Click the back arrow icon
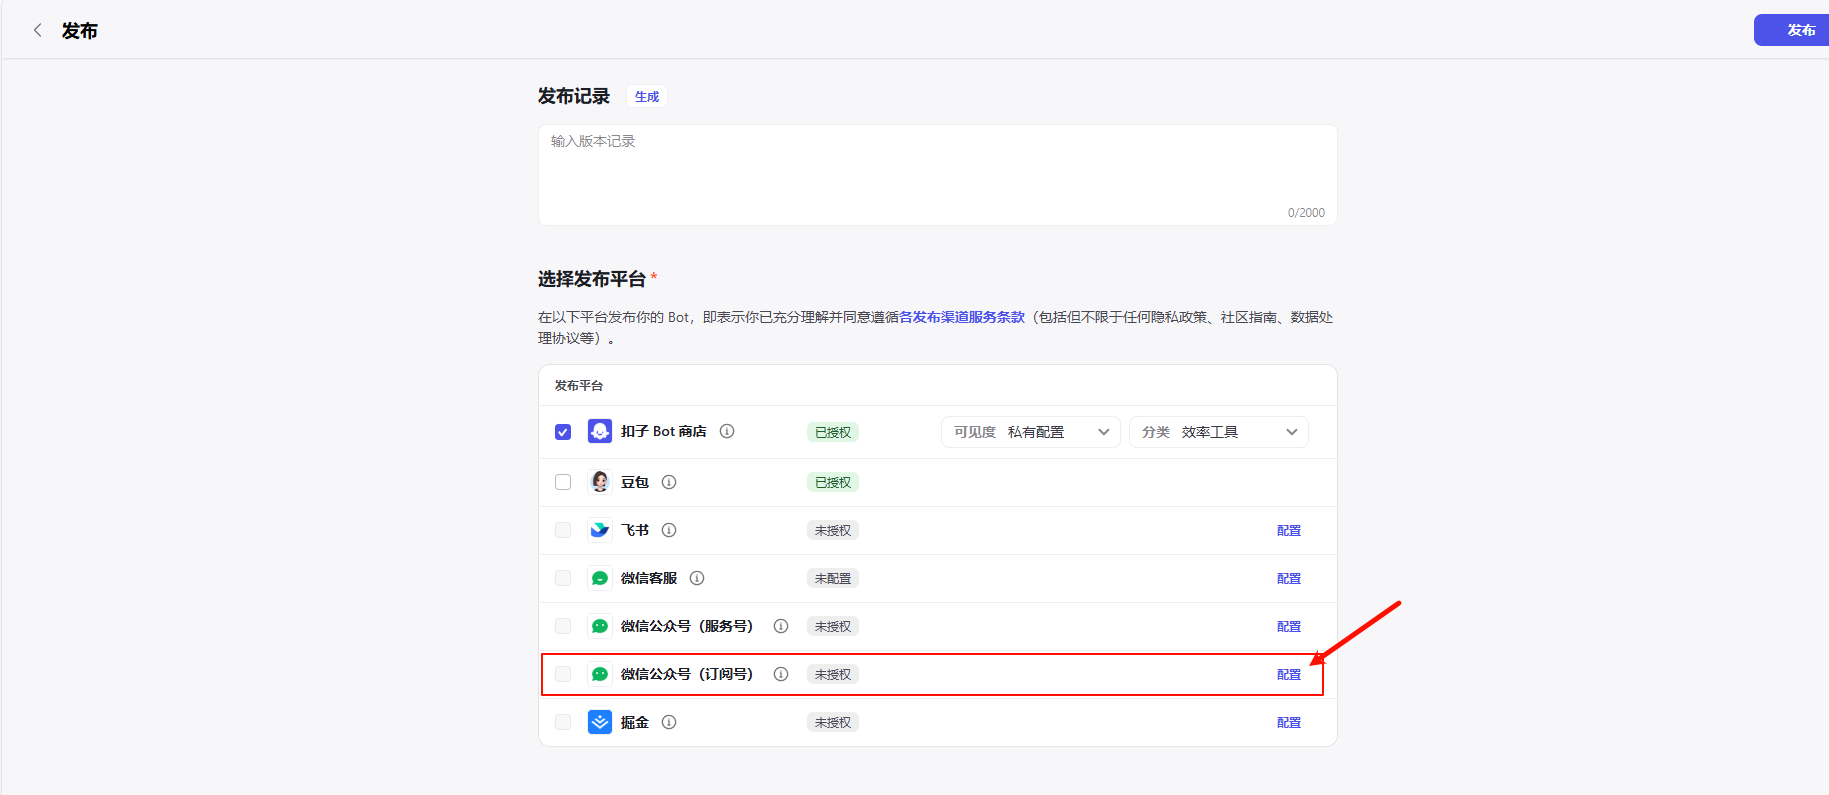The image size is (1829, 795). pyautogui.click(x=38, y=30)
